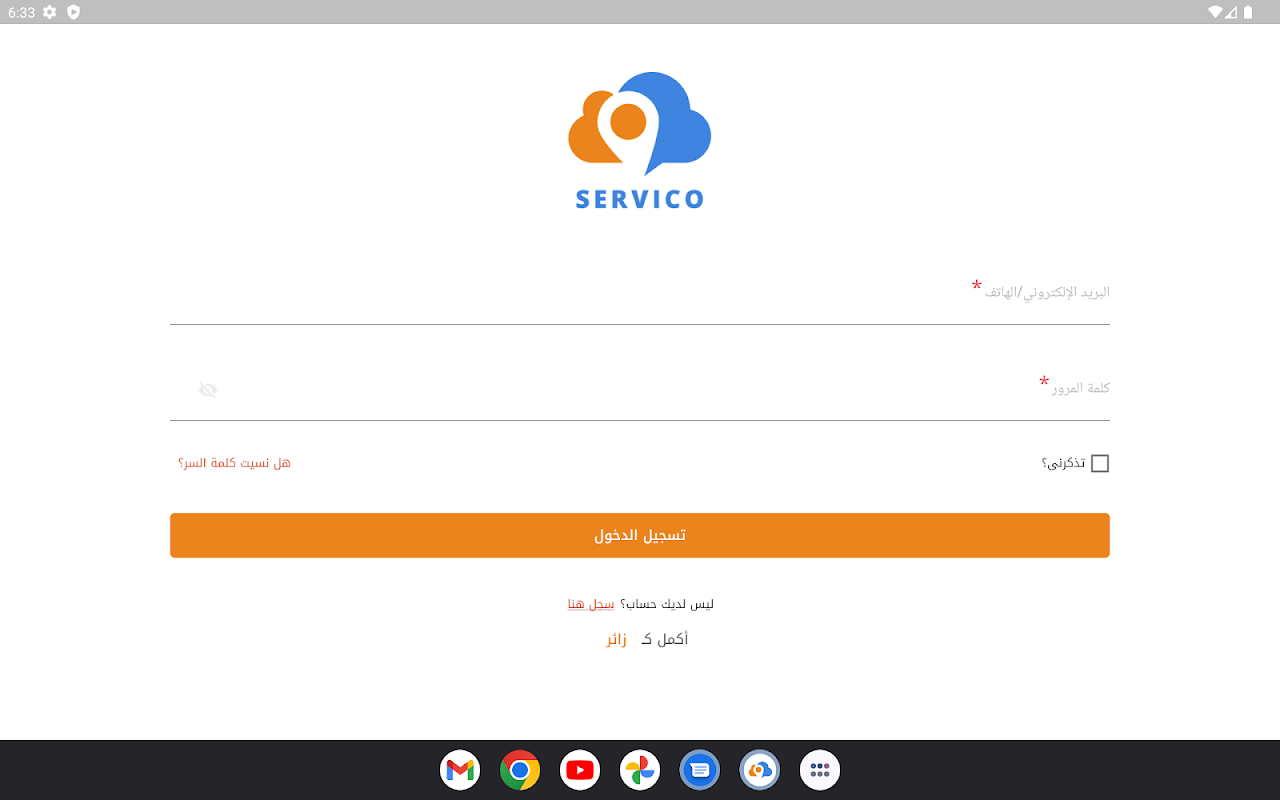1280x800 pixels.
Task: Check the تذكرني remember me box
Action: (1100, 463)
